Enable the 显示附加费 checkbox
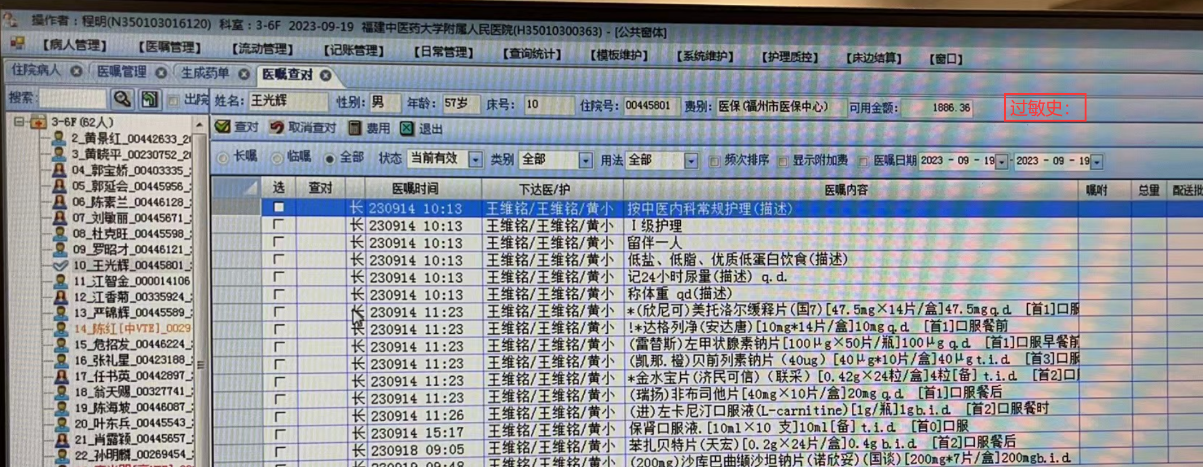1203x467 pixels. (x=783, y=160)
